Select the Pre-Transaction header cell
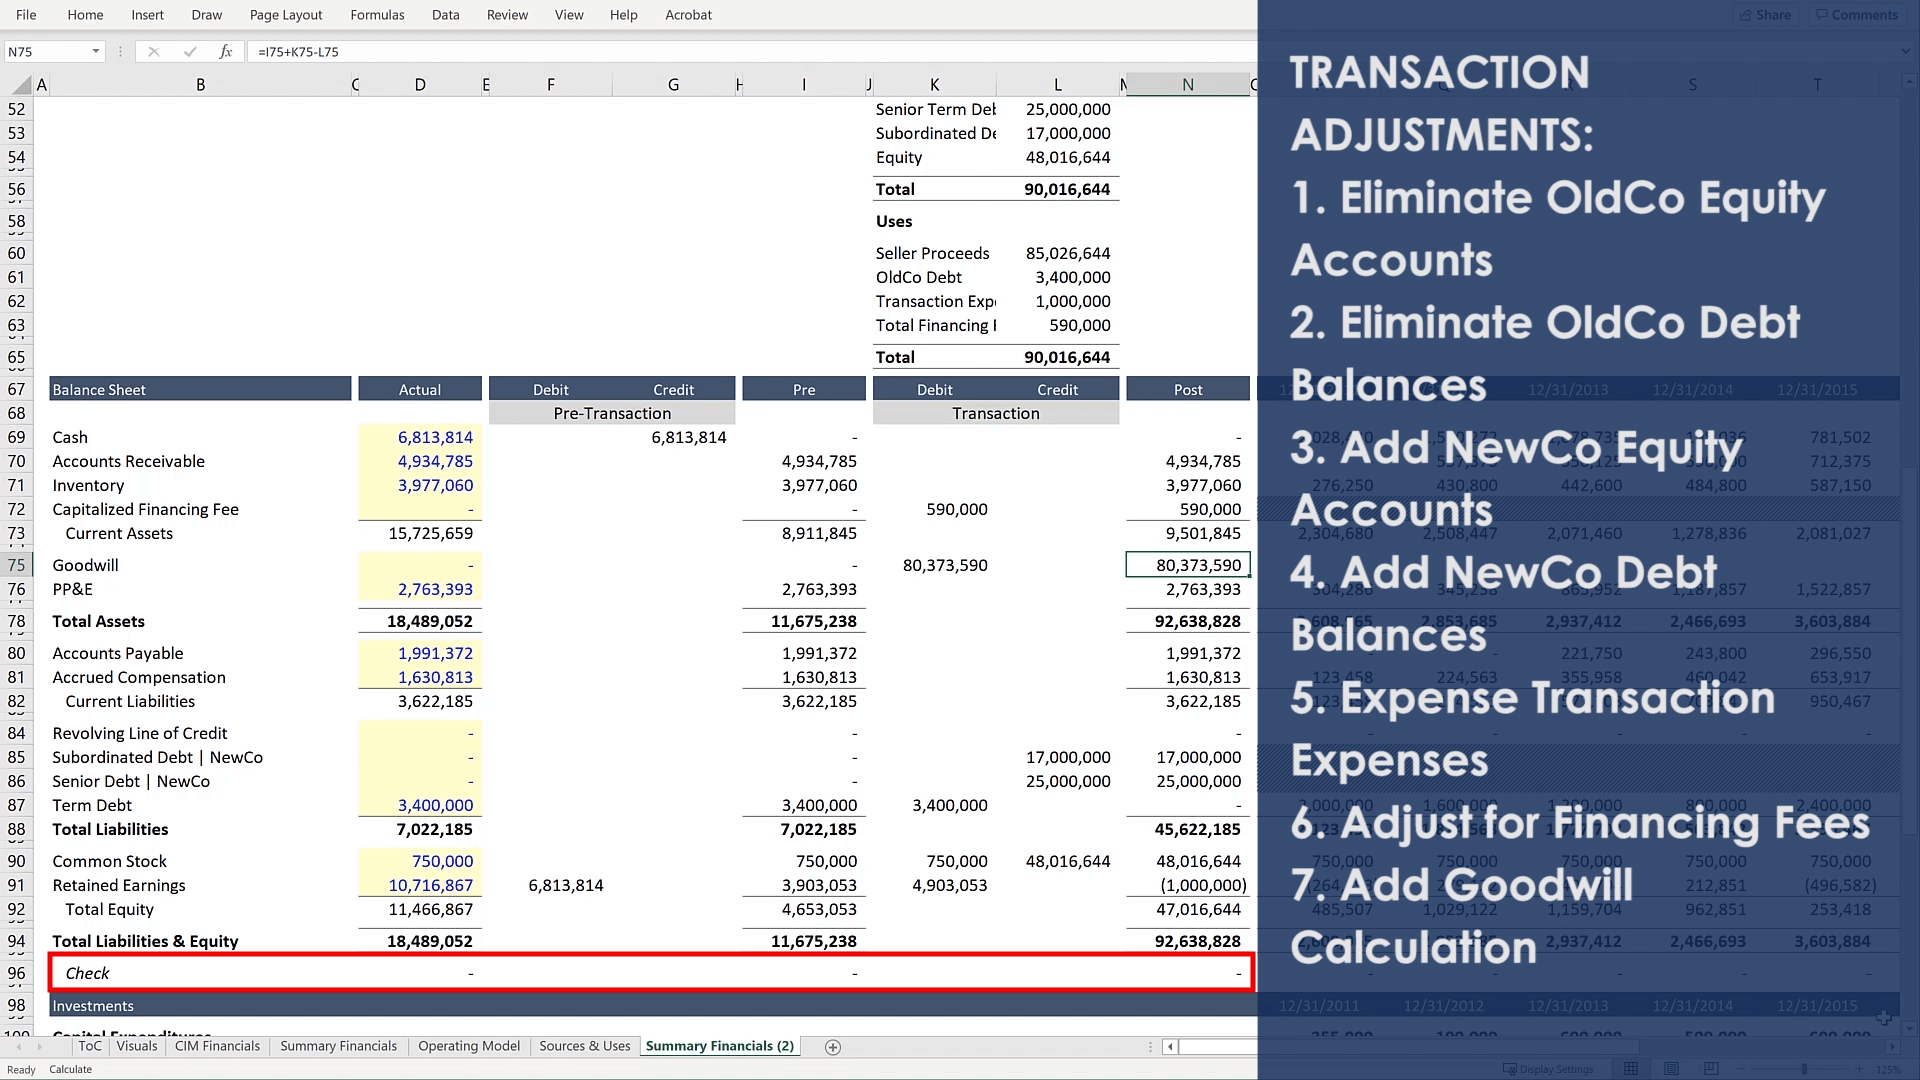 [612, 414]
